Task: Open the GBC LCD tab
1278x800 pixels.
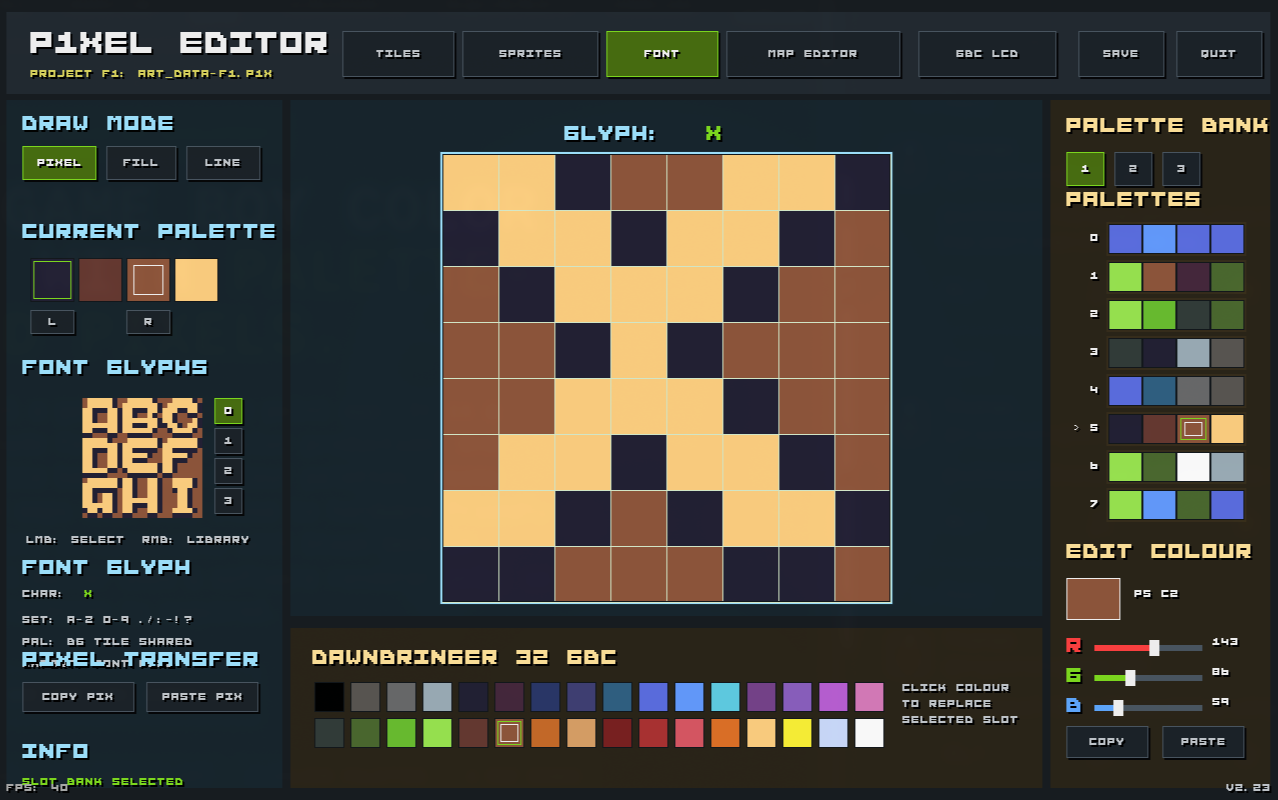Action: click(x=987, y=54)
